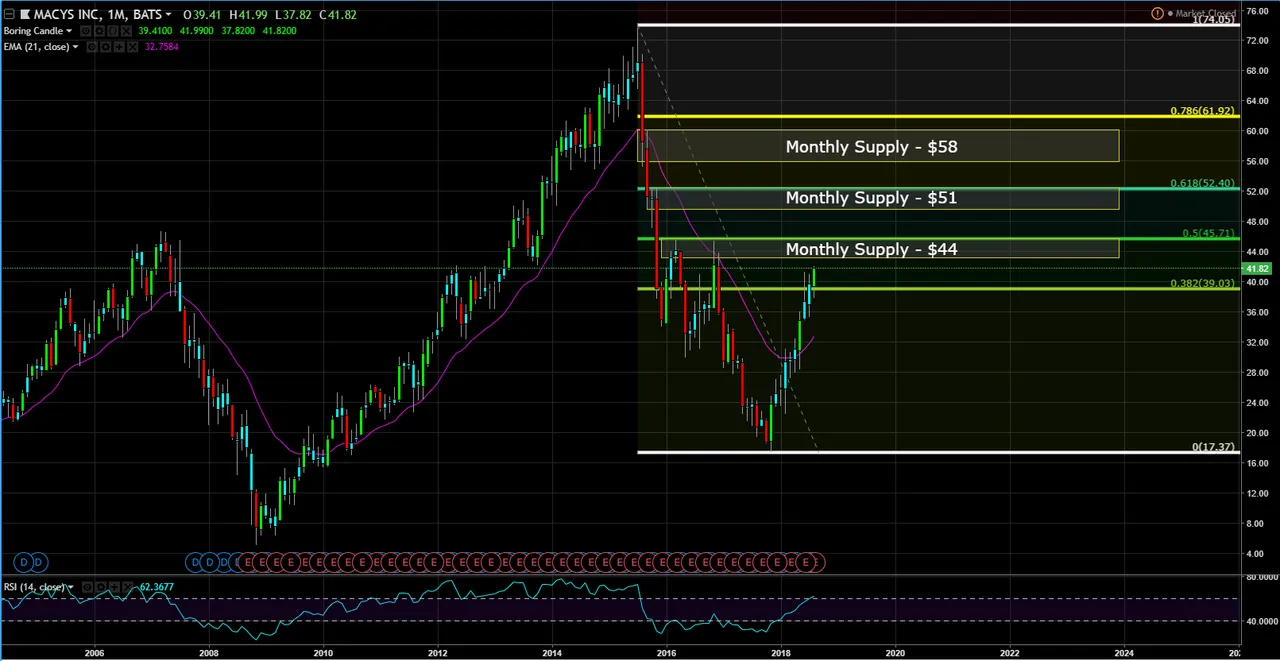Remove RSI indicator with X icon

(x=127, y=587)
